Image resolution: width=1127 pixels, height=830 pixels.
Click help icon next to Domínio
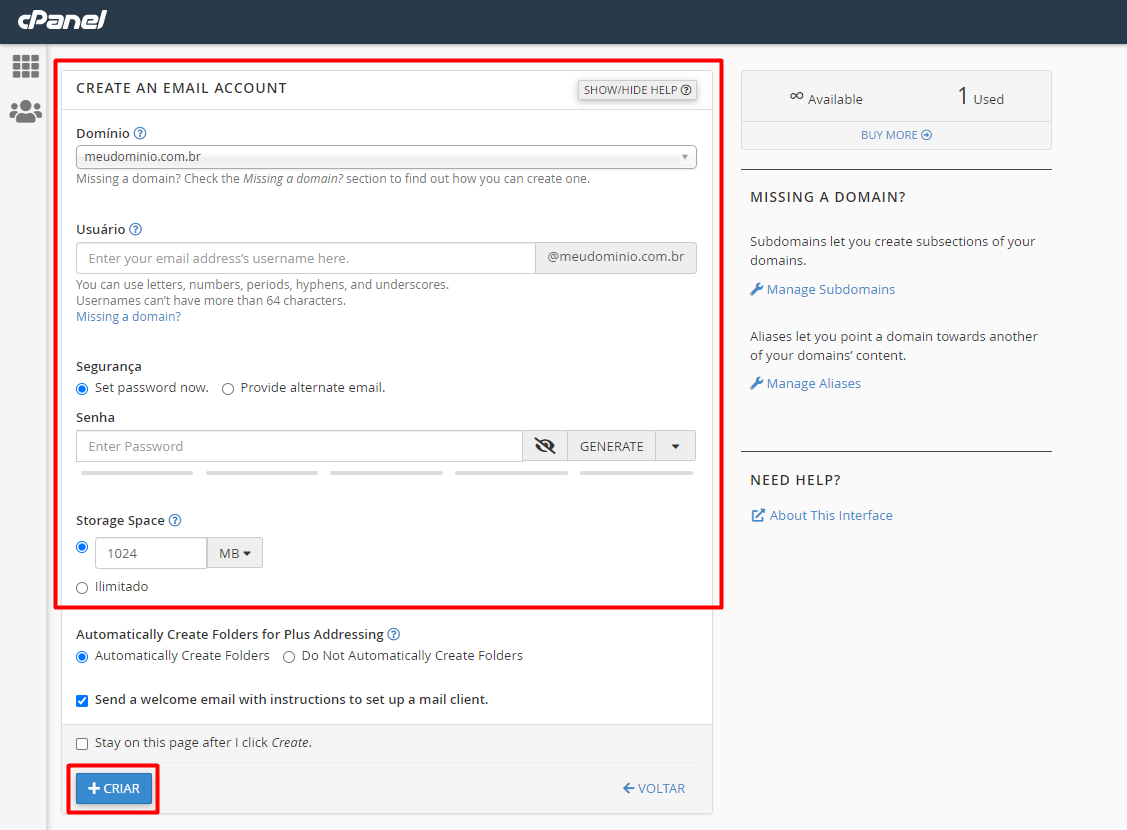[140, 133]
